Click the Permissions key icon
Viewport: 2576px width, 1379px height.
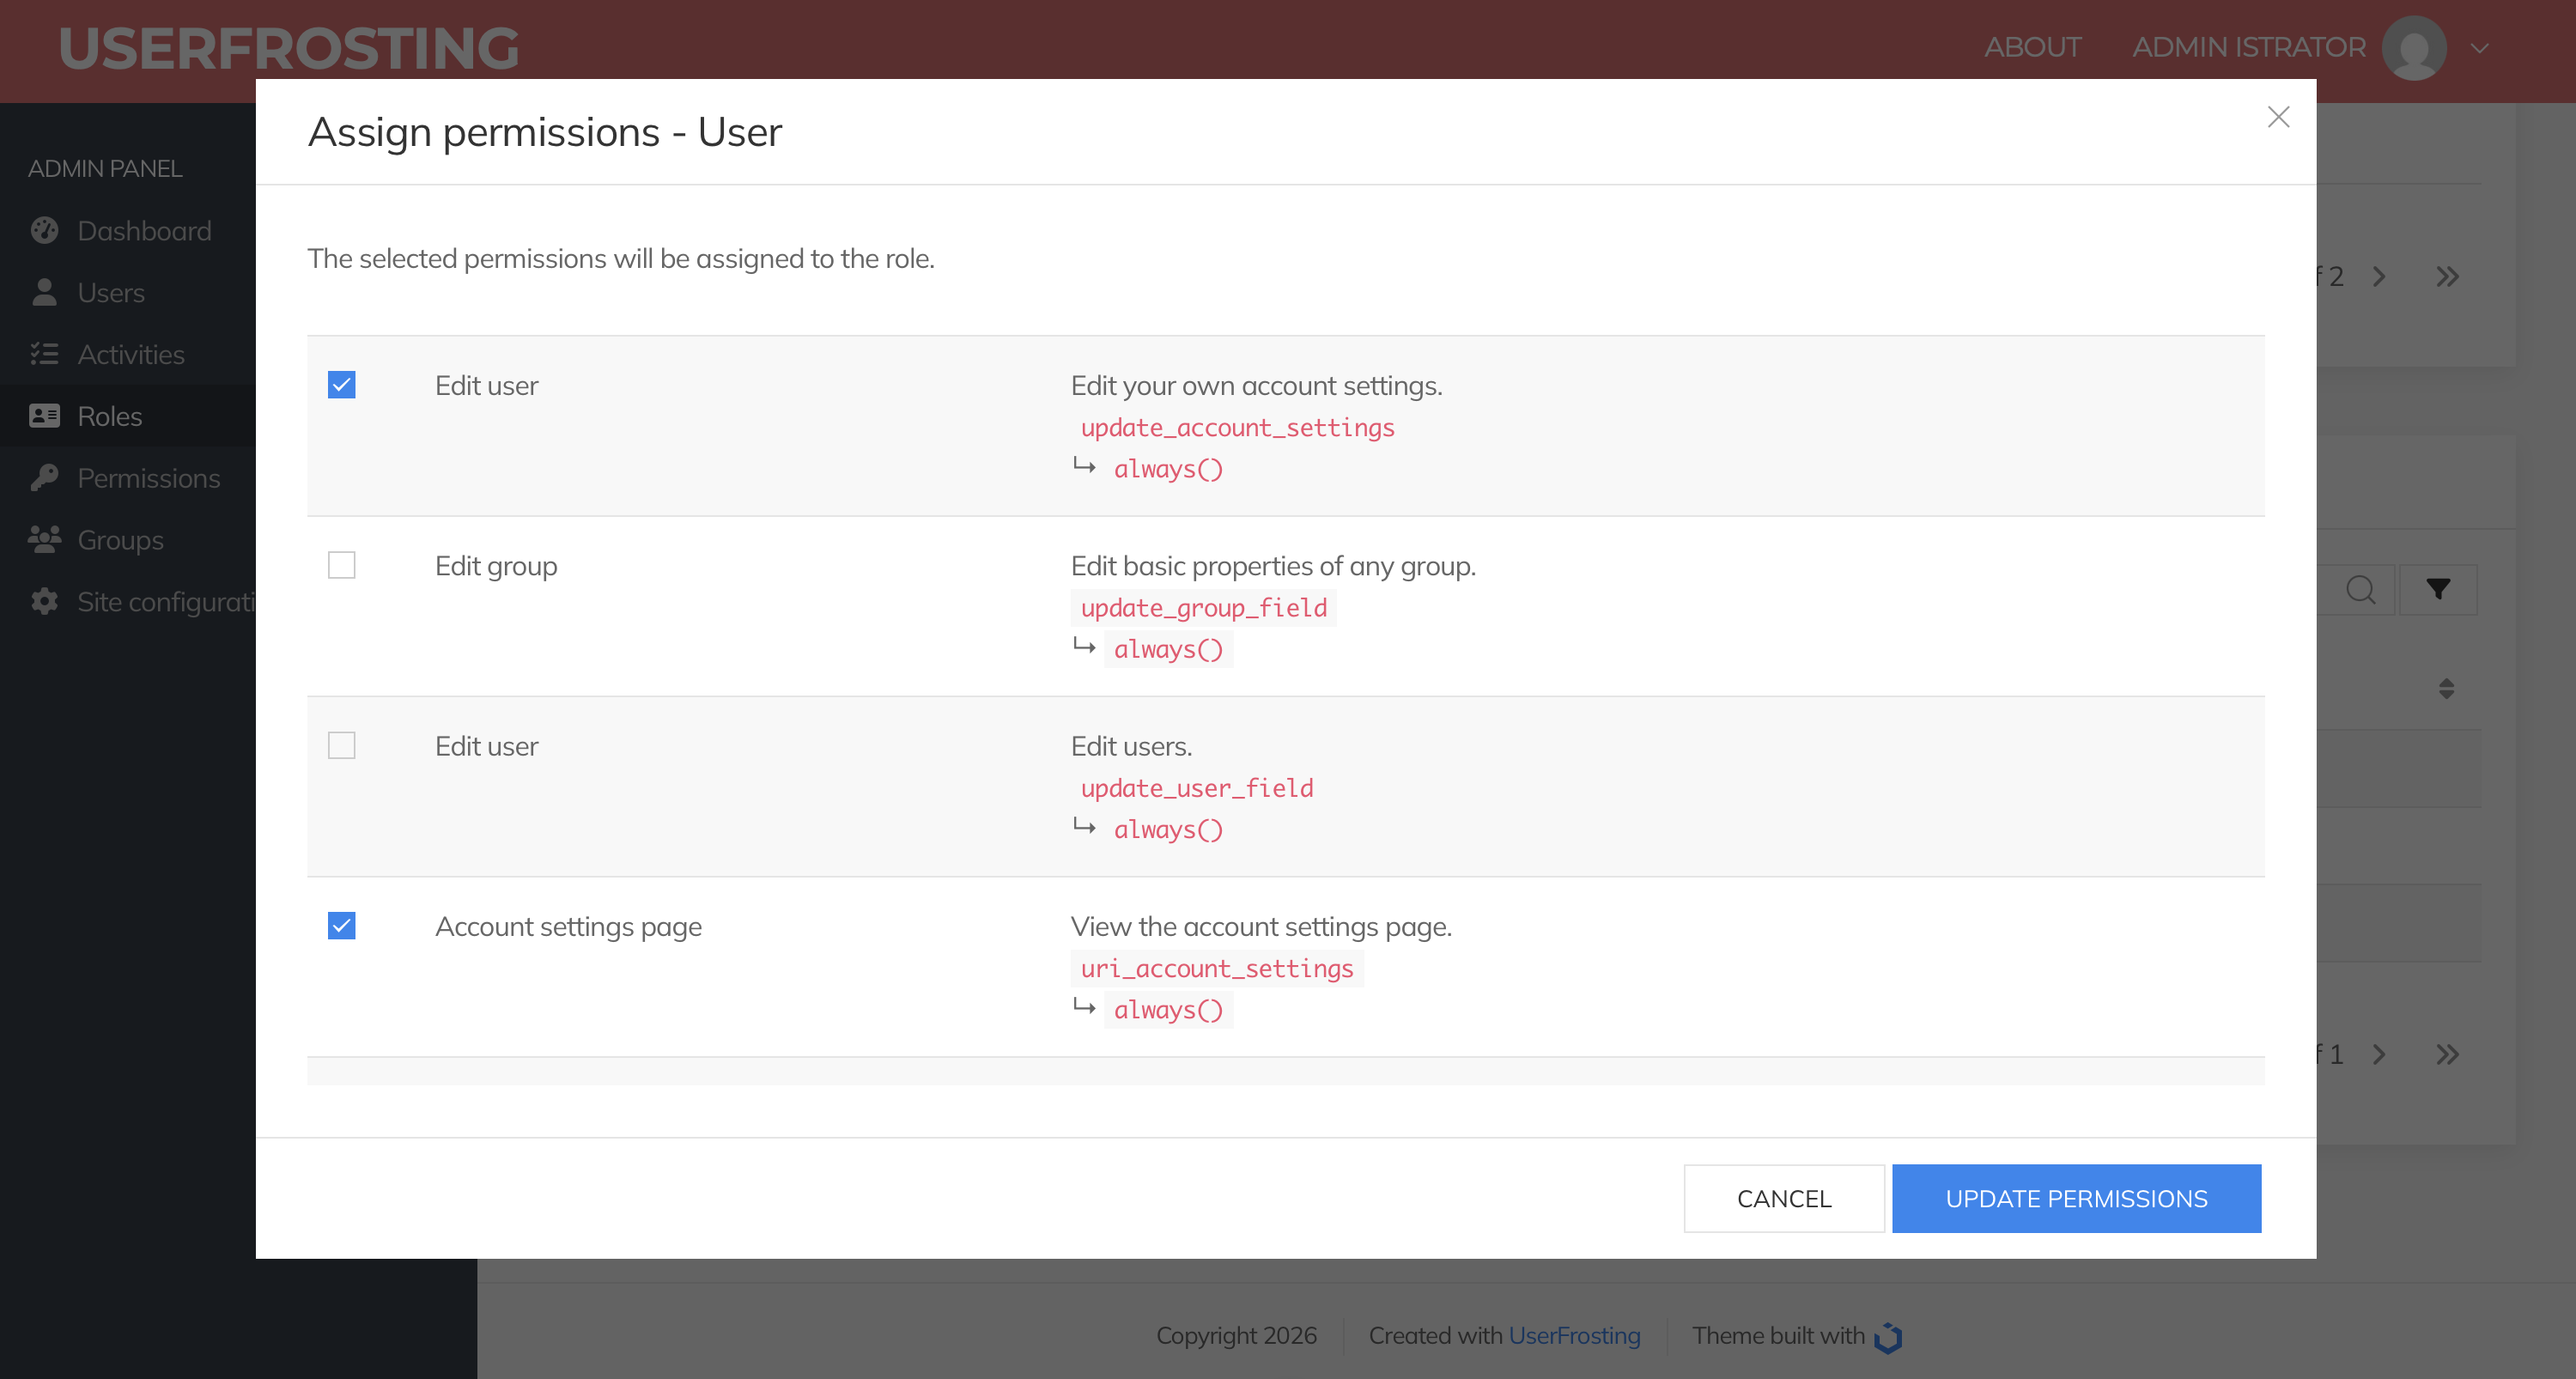click(x=44, y=478)
